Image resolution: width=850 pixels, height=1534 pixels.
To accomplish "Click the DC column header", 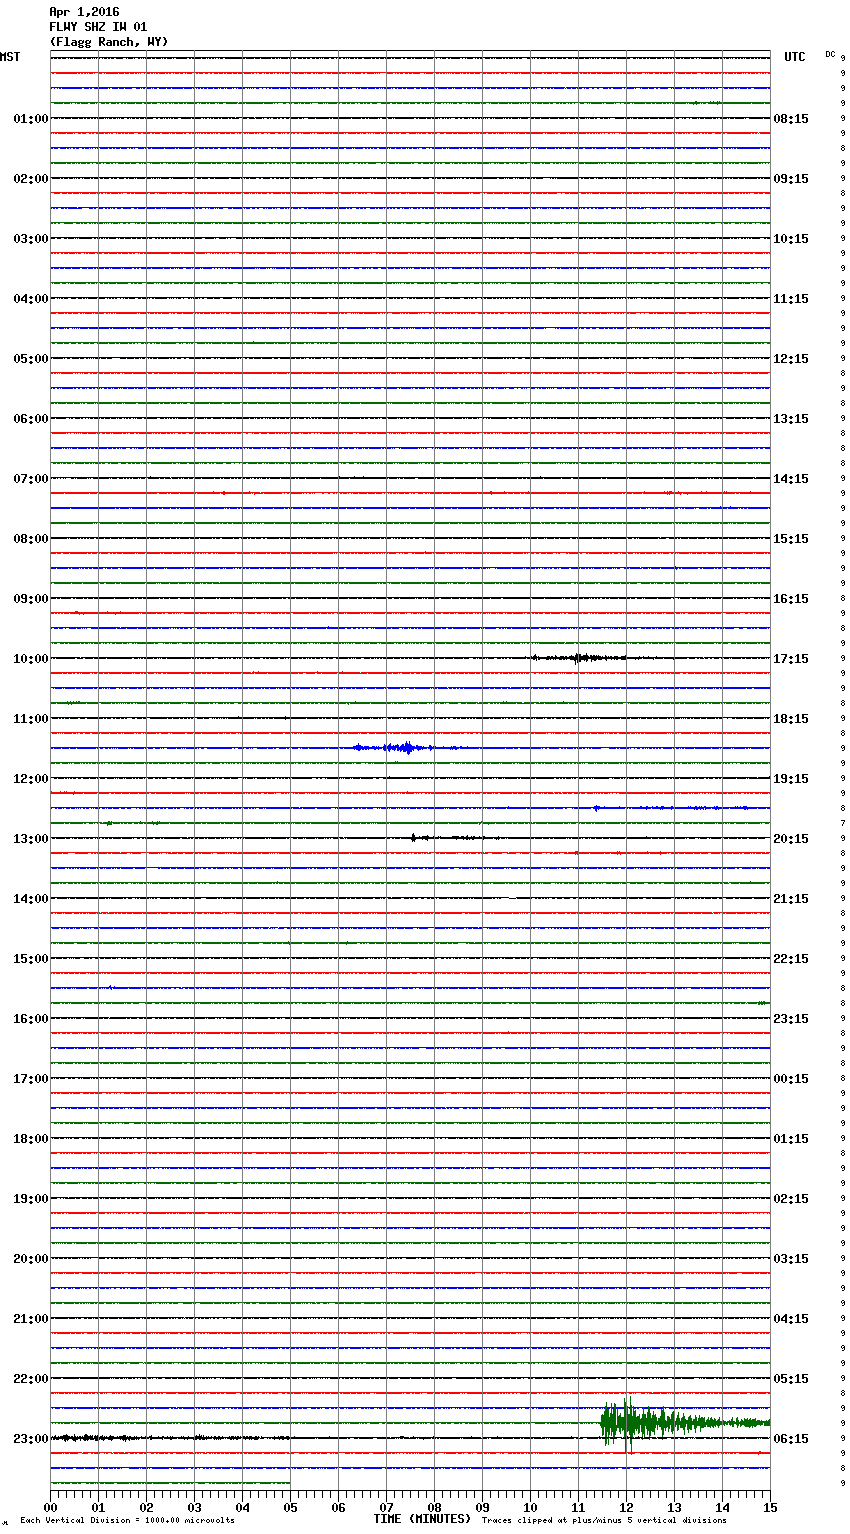I will [830, 54].
